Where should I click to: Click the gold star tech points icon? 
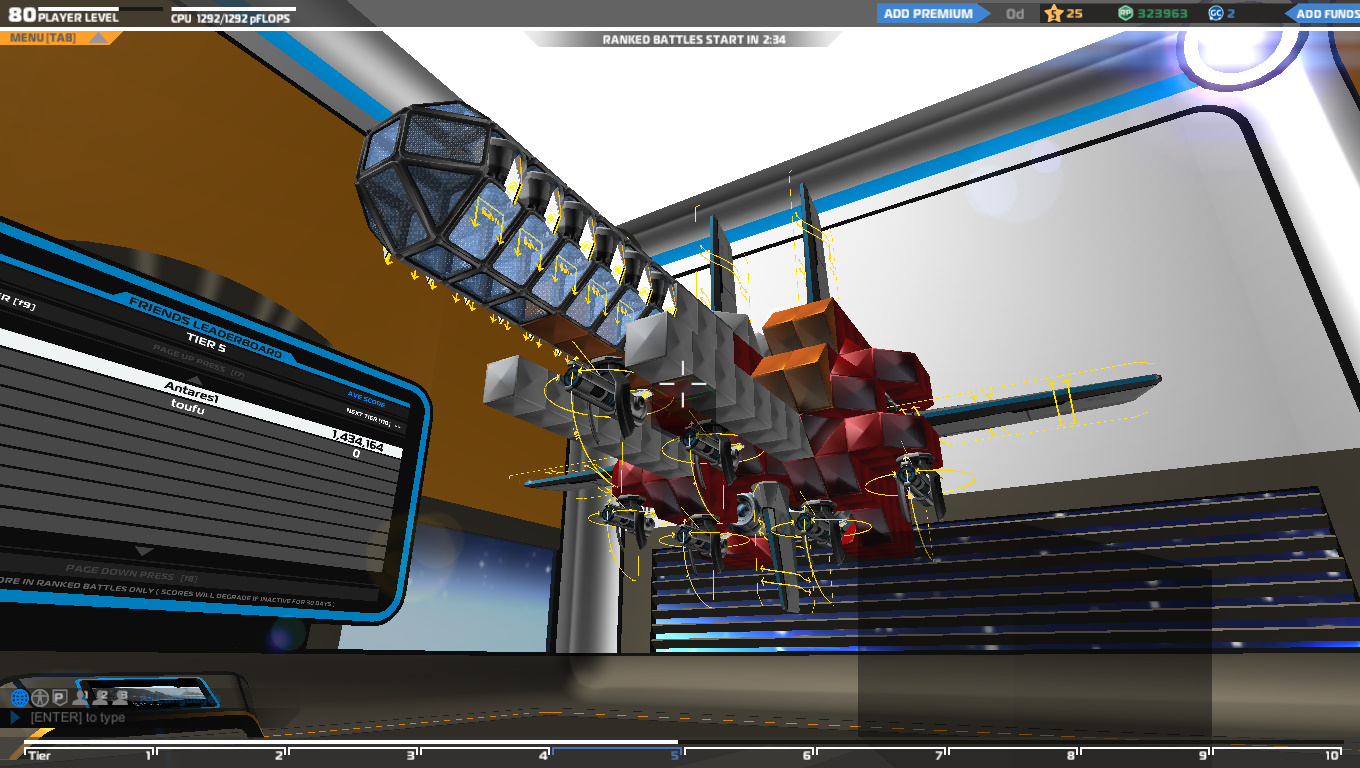(1053, 14)
